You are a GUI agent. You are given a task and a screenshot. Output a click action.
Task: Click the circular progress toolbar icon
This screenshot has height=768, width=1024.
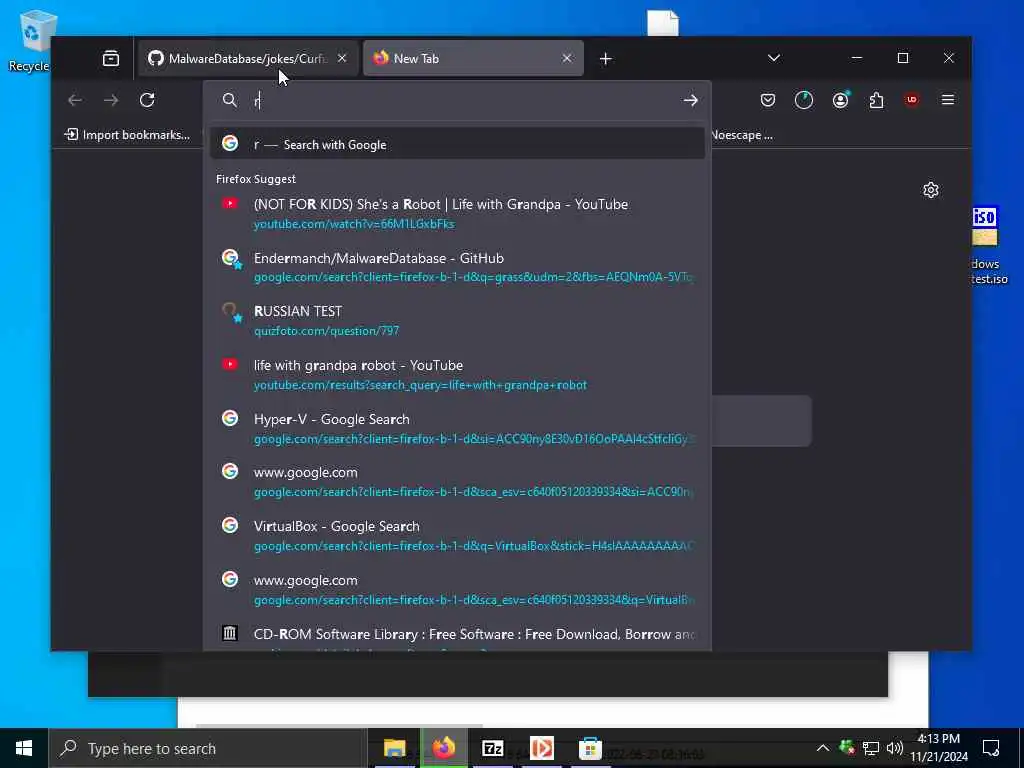tap(804, 100)
